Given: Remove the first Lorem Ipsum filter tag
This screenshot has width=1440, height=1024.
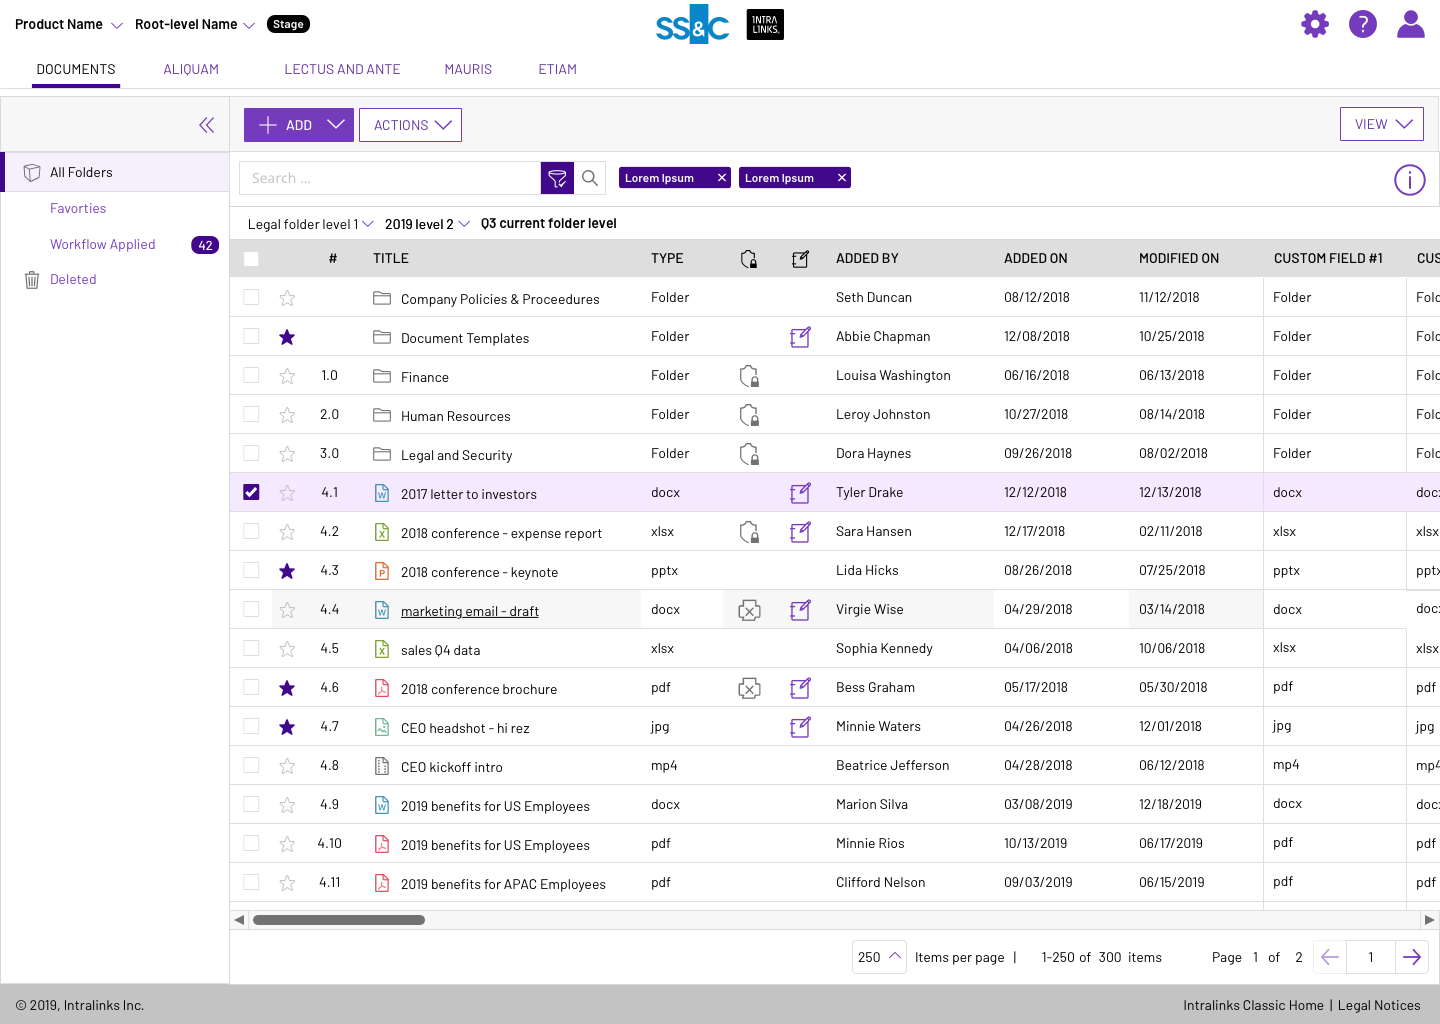Looking at the screenshot, I should (722, 178).
